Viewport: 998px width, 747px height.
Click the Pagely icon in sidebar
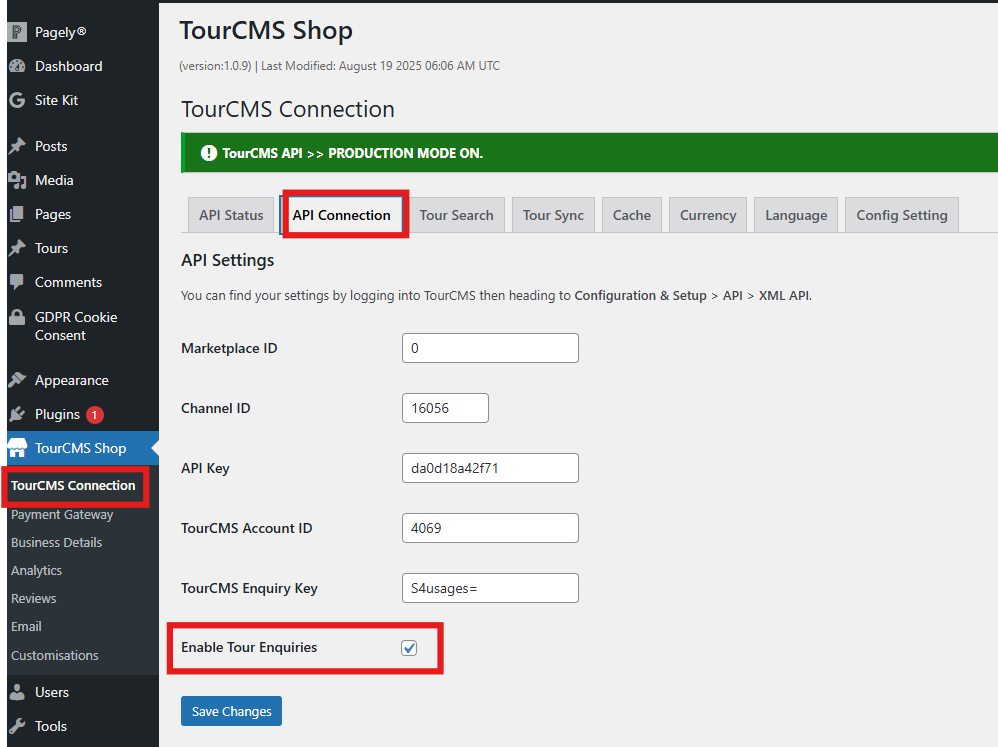(17, 32)
